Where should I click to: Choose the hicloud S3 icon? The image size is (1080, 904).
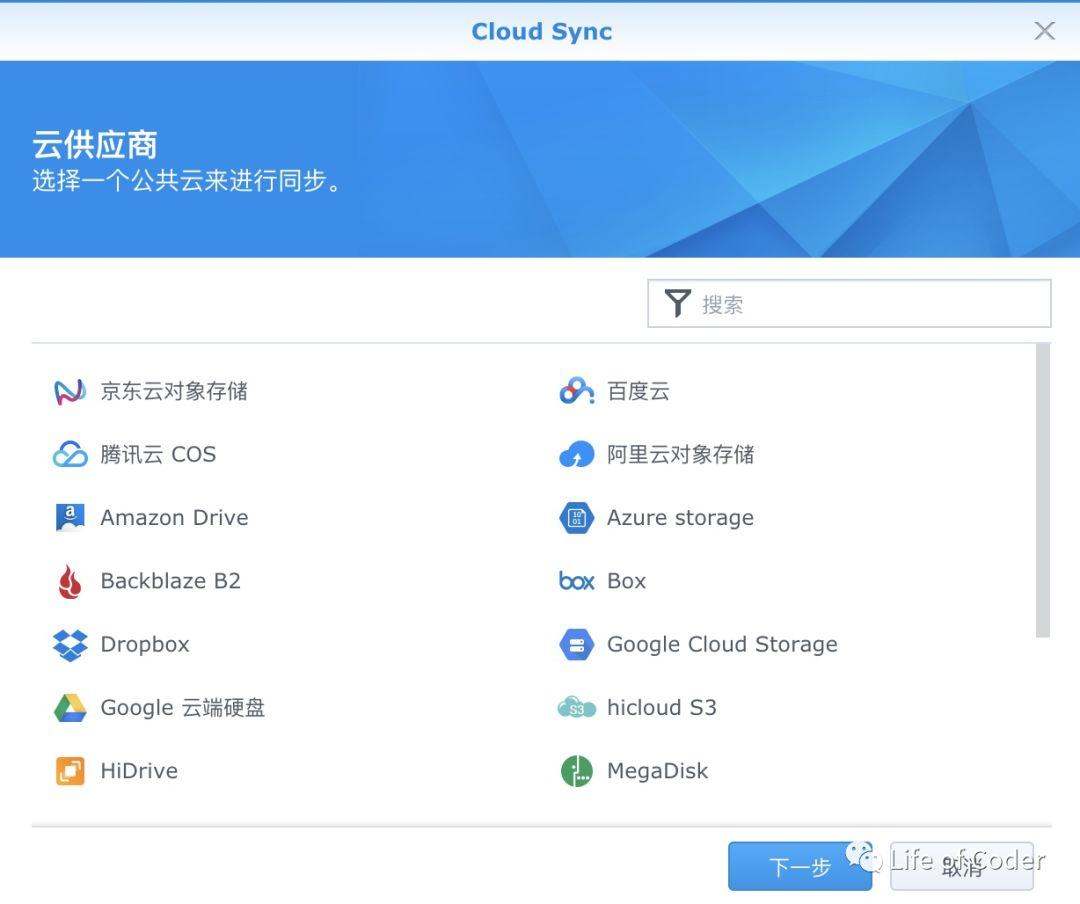[x=576, y=708]
